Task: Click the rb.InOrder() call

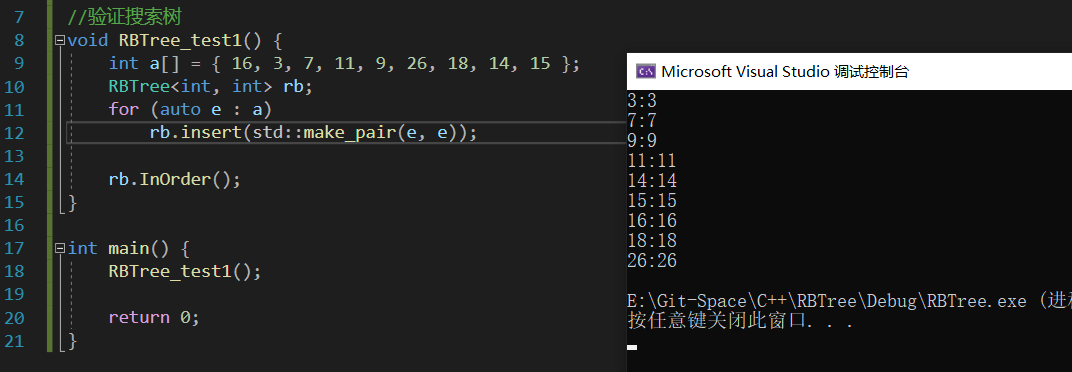Action: (174, 179)
